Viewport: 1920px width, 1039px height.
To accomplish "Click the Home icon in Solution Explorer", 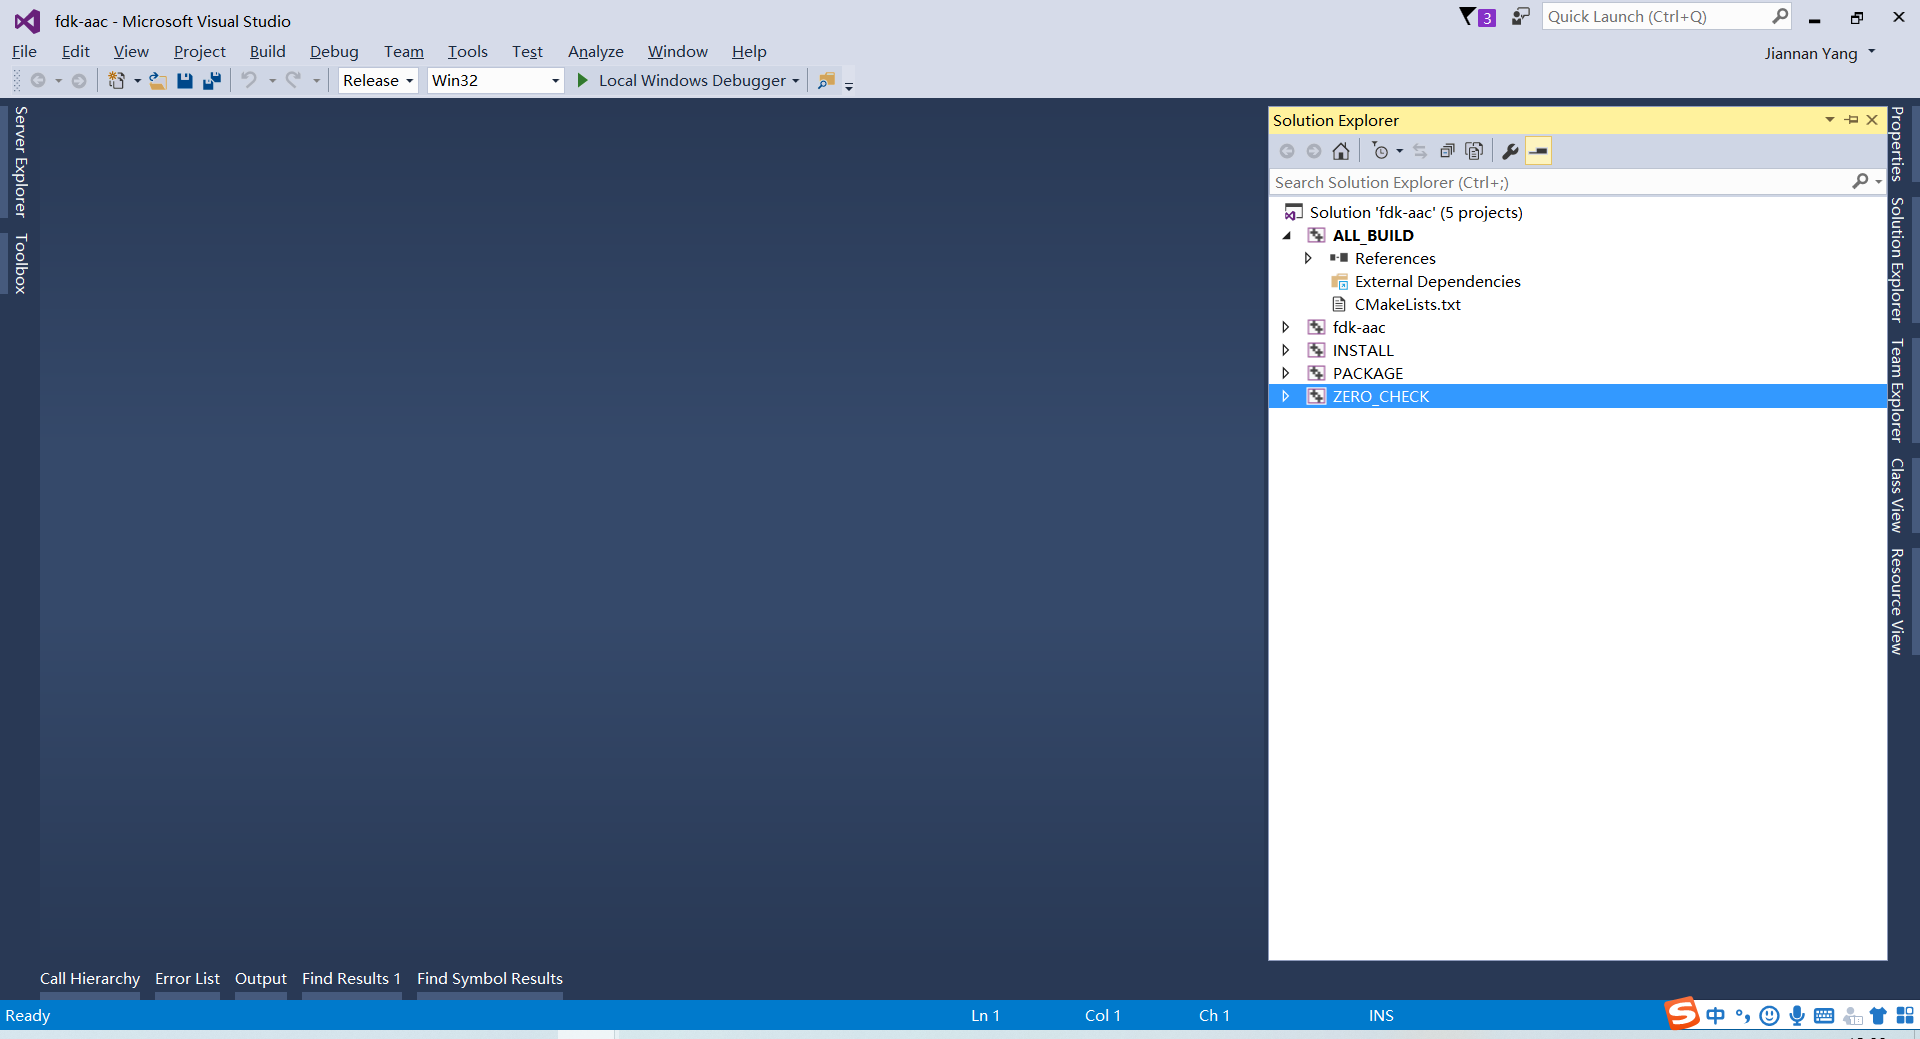I will tap(1341, 151).
